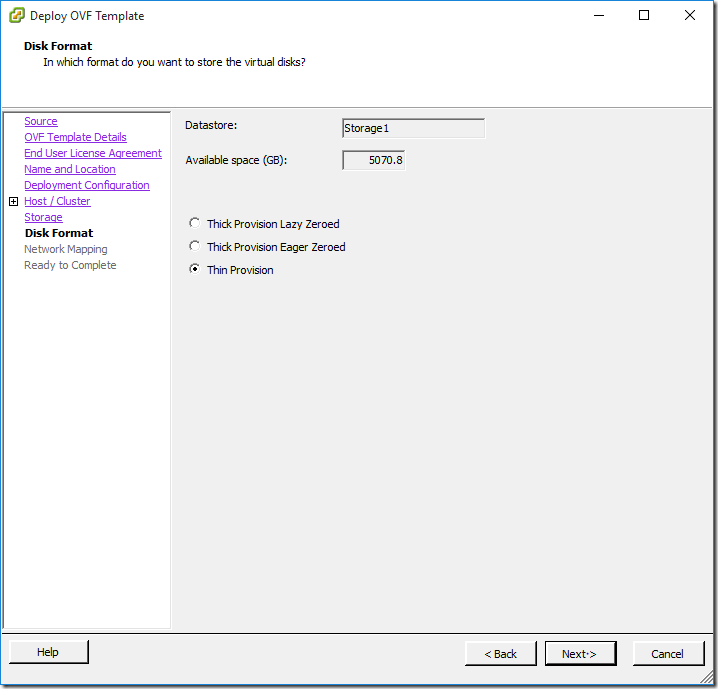Open End User License Agreement step
The height and width of the screenshot is (689, 718).
(x=93, y=153)
